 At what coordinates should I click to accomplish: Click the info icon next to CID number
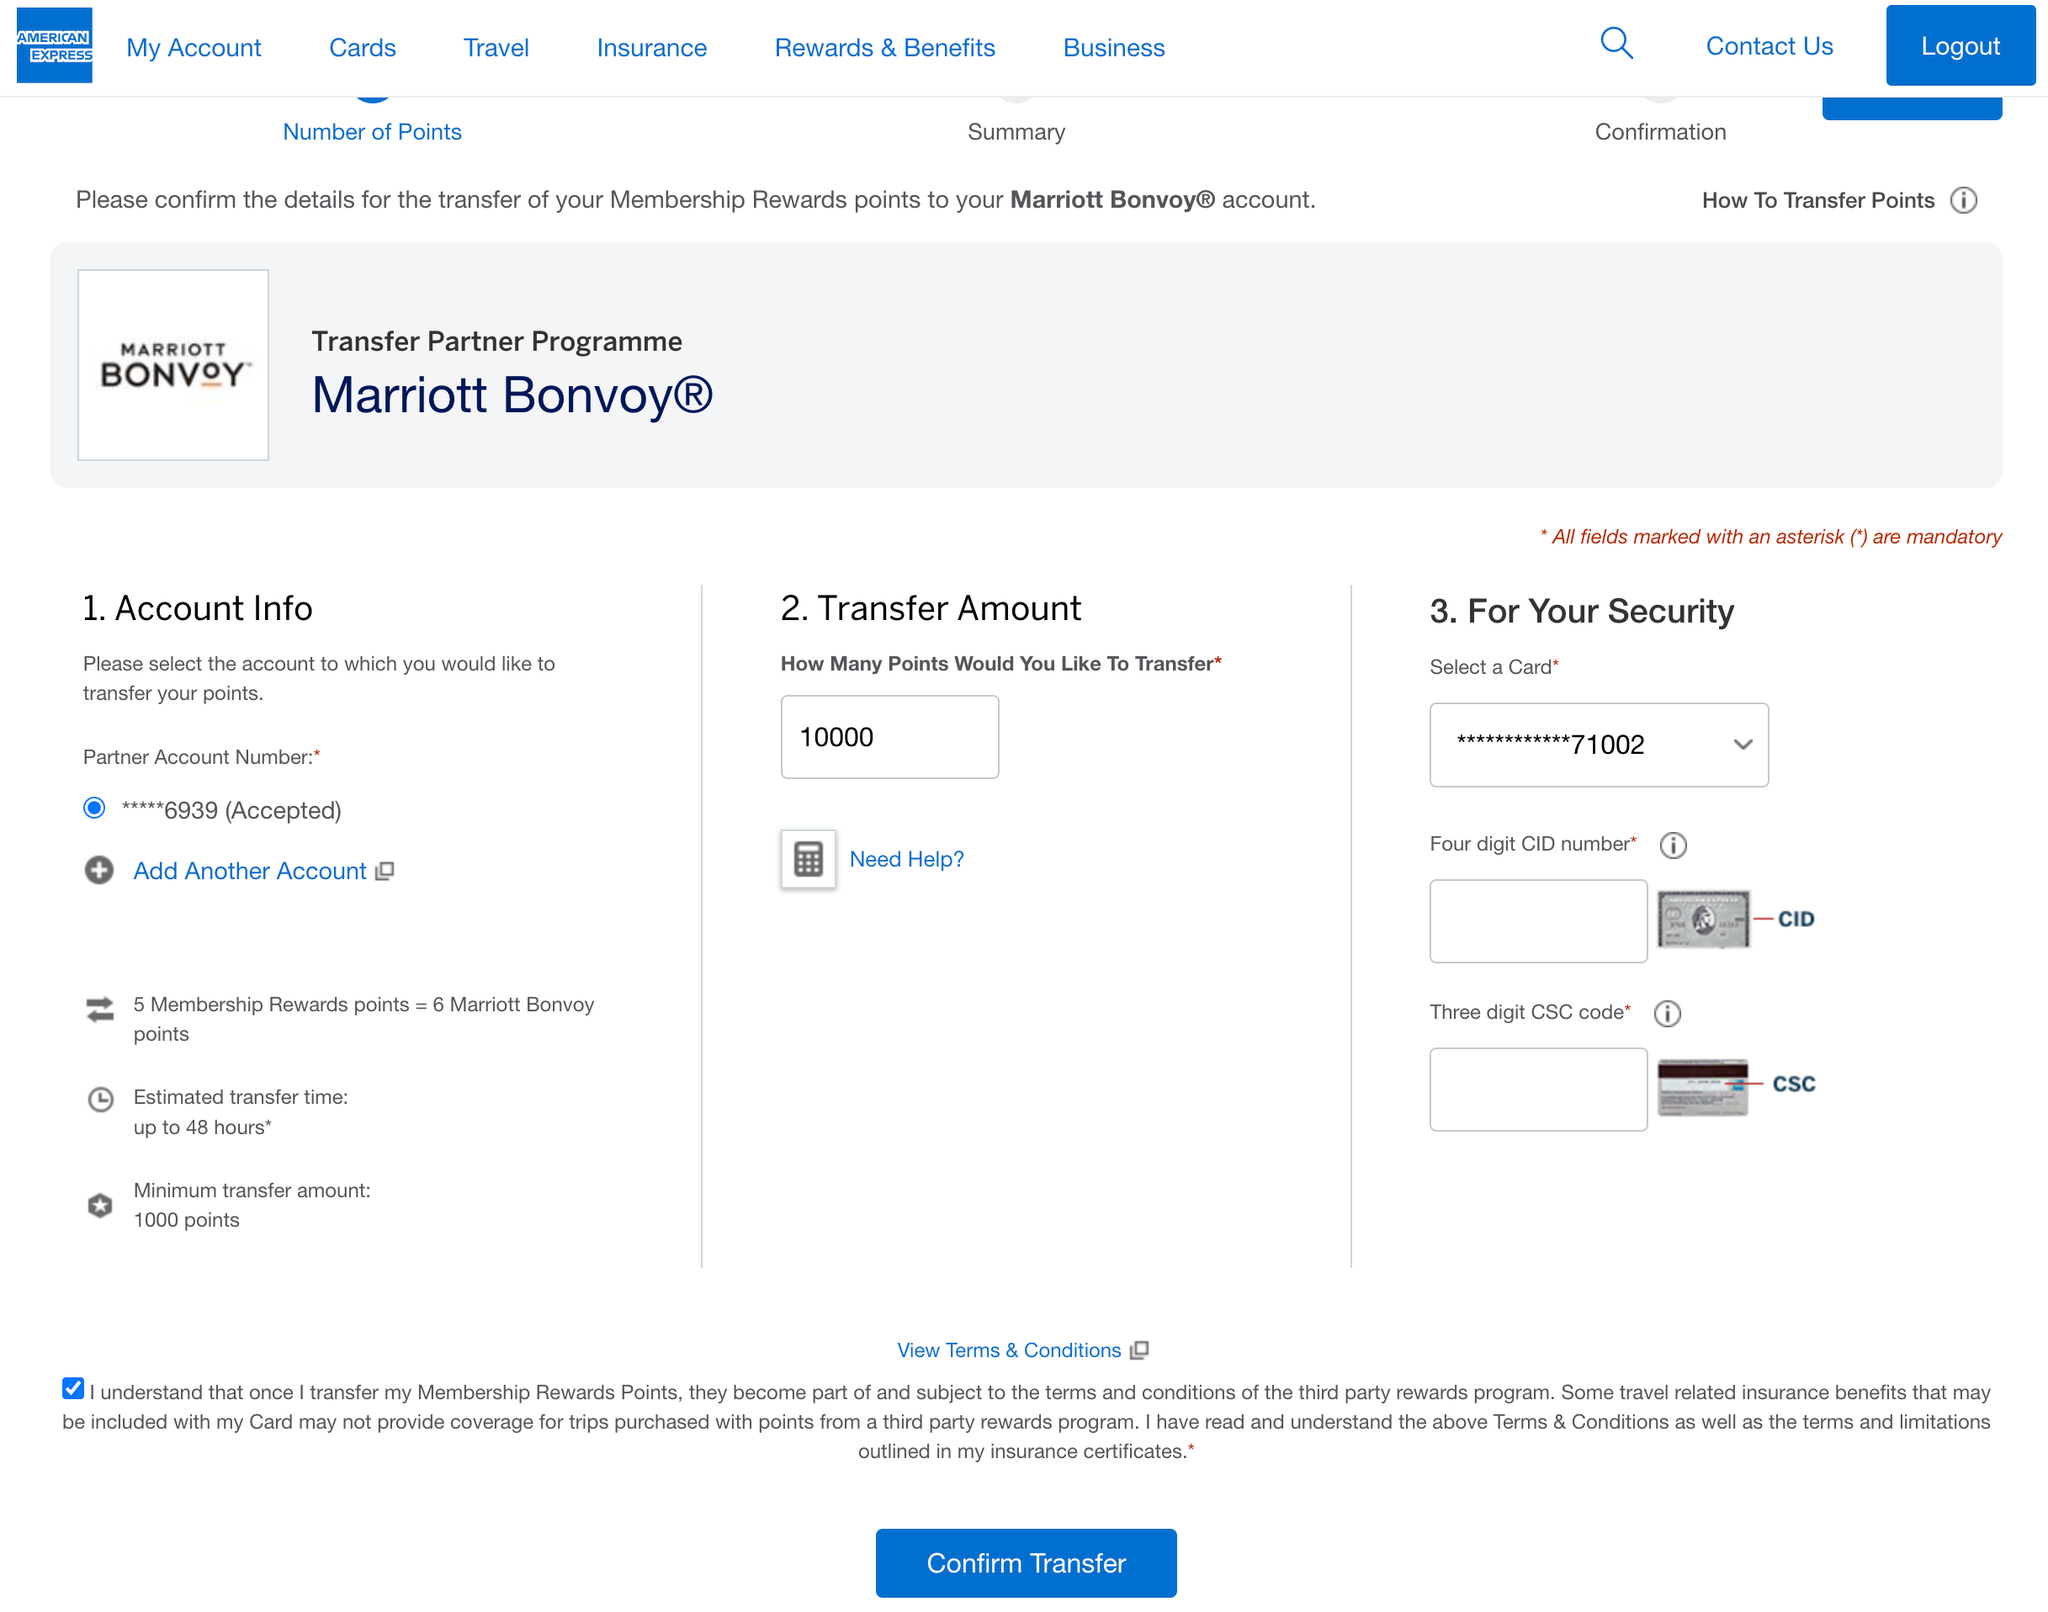click(1673, 845)
